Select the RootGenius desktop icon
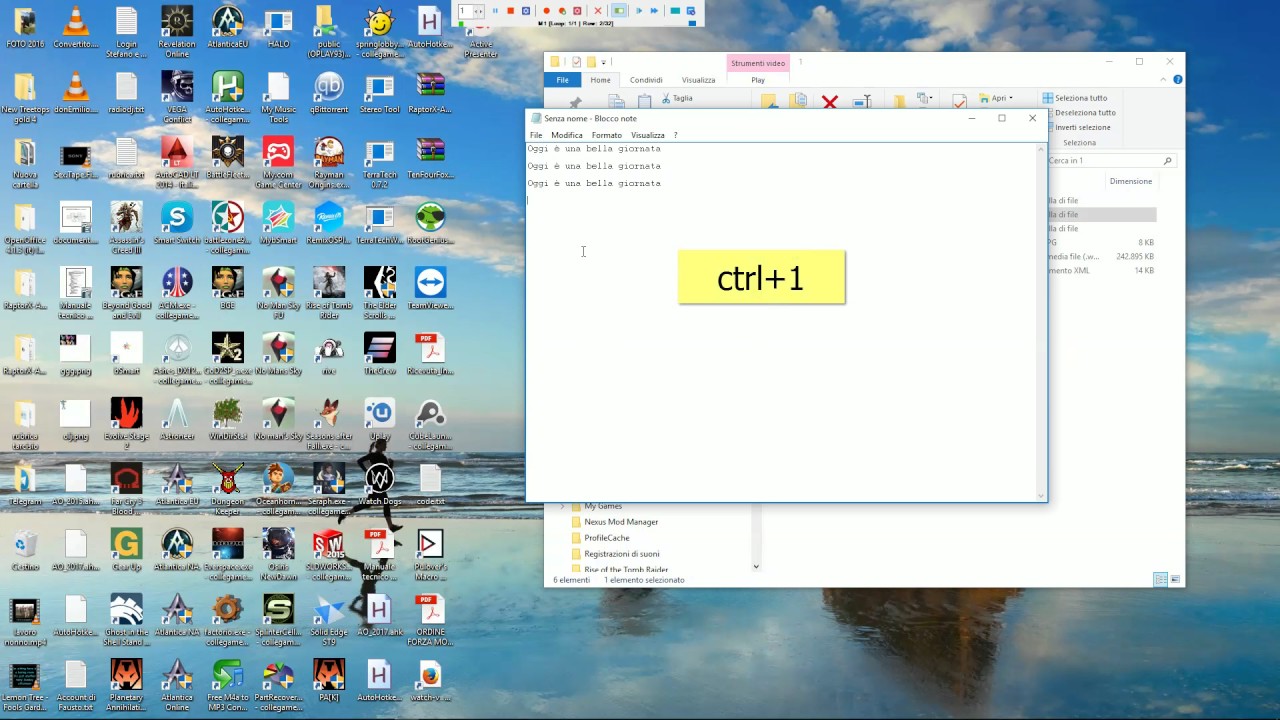This screenshot has height=720, width=1280. pyautogui.click(x=430, y=223)
